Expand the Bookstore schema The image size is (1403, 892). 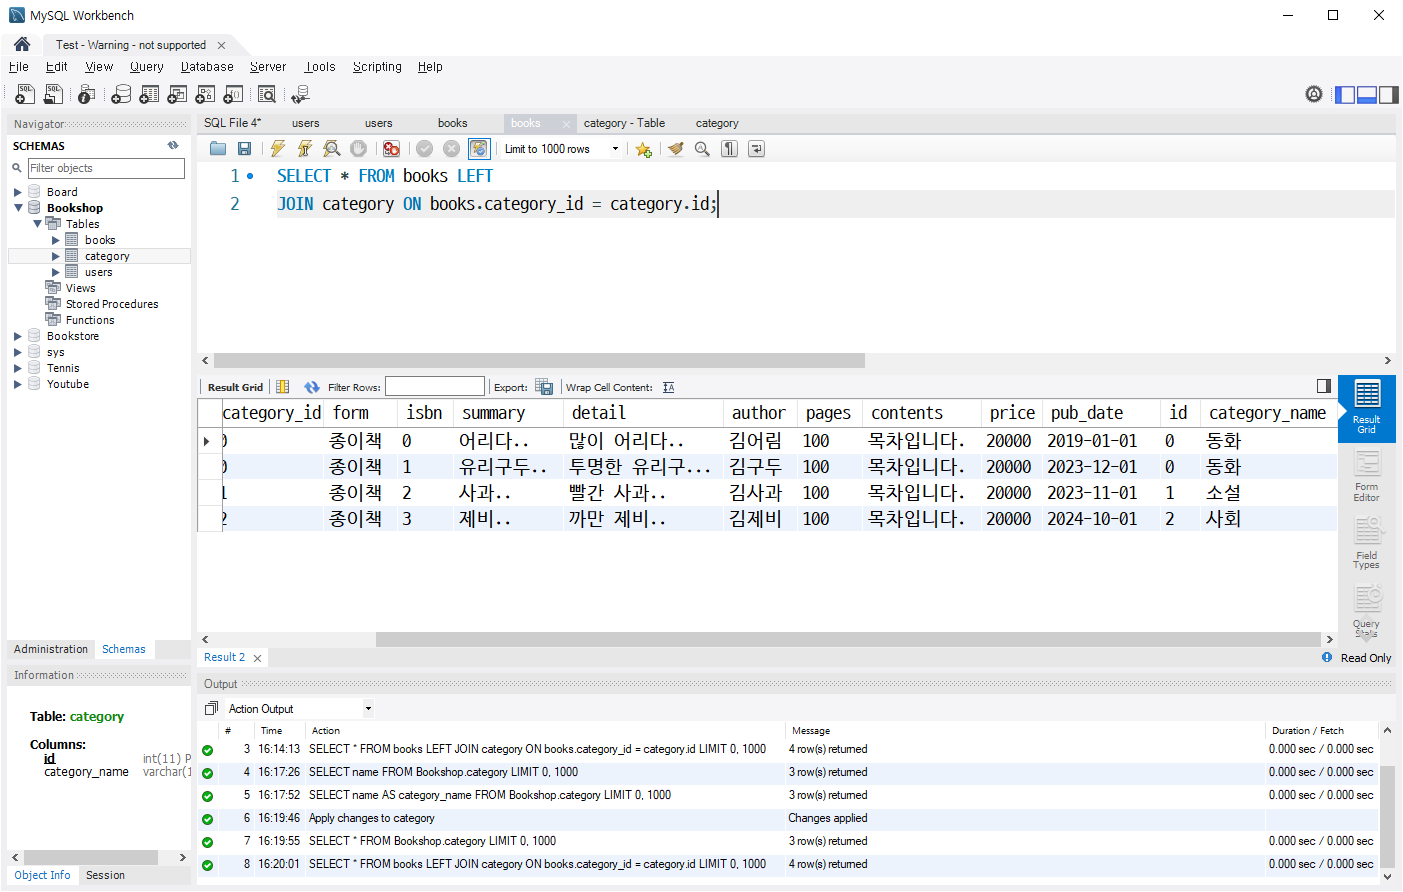point(17,336)
